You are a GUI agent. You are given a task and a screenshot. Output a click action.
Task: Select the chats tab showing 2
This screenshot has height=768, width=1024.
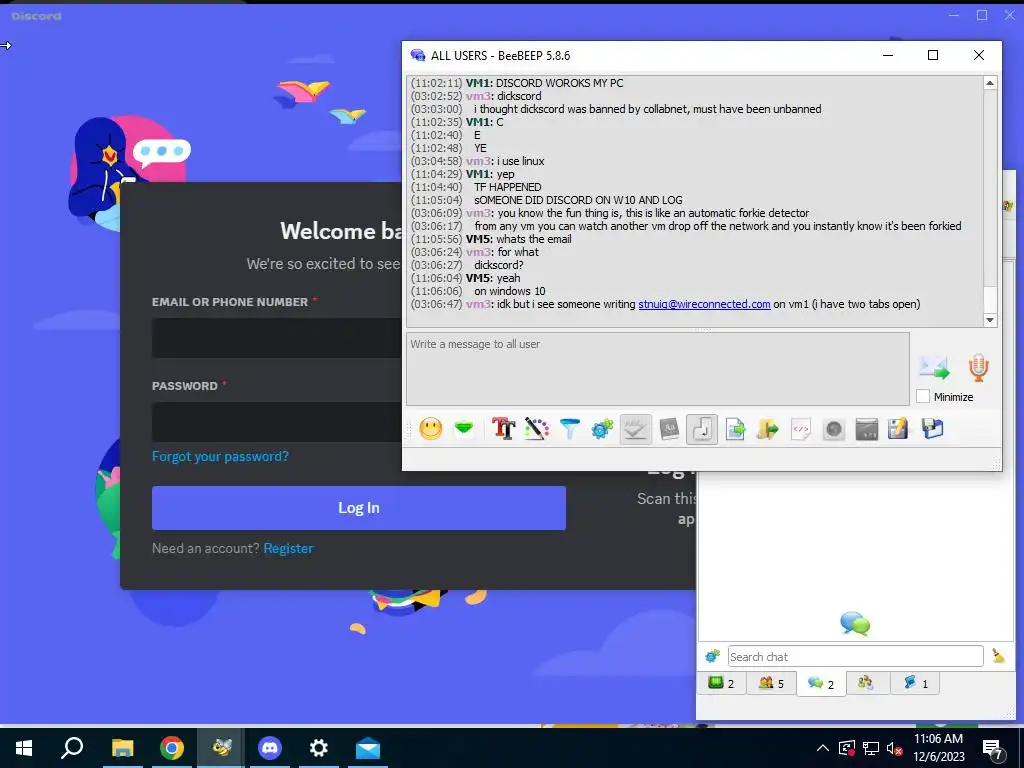point(821,684)
